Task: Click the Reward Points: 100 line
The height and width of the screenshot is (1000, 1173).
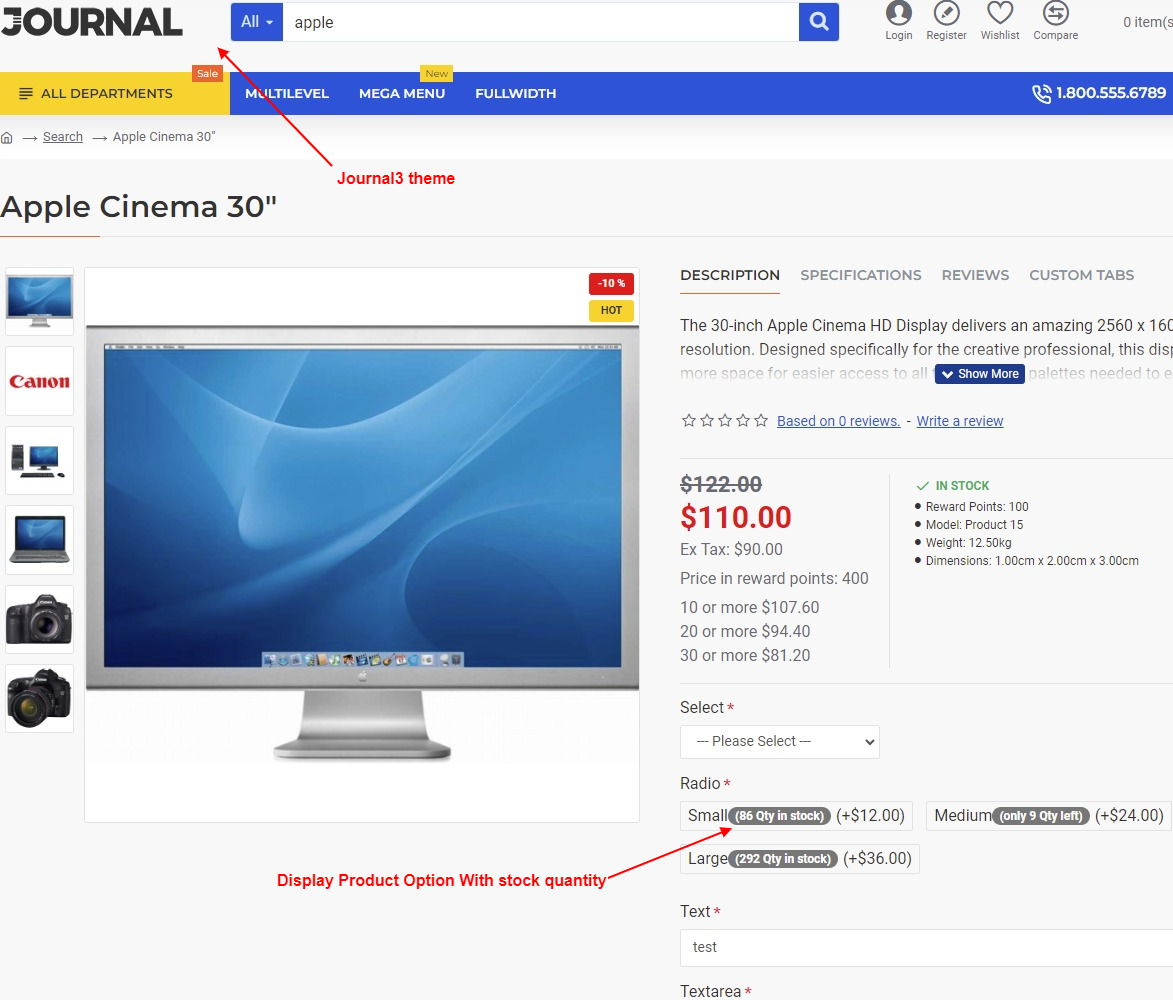Action: click(976, 507)
